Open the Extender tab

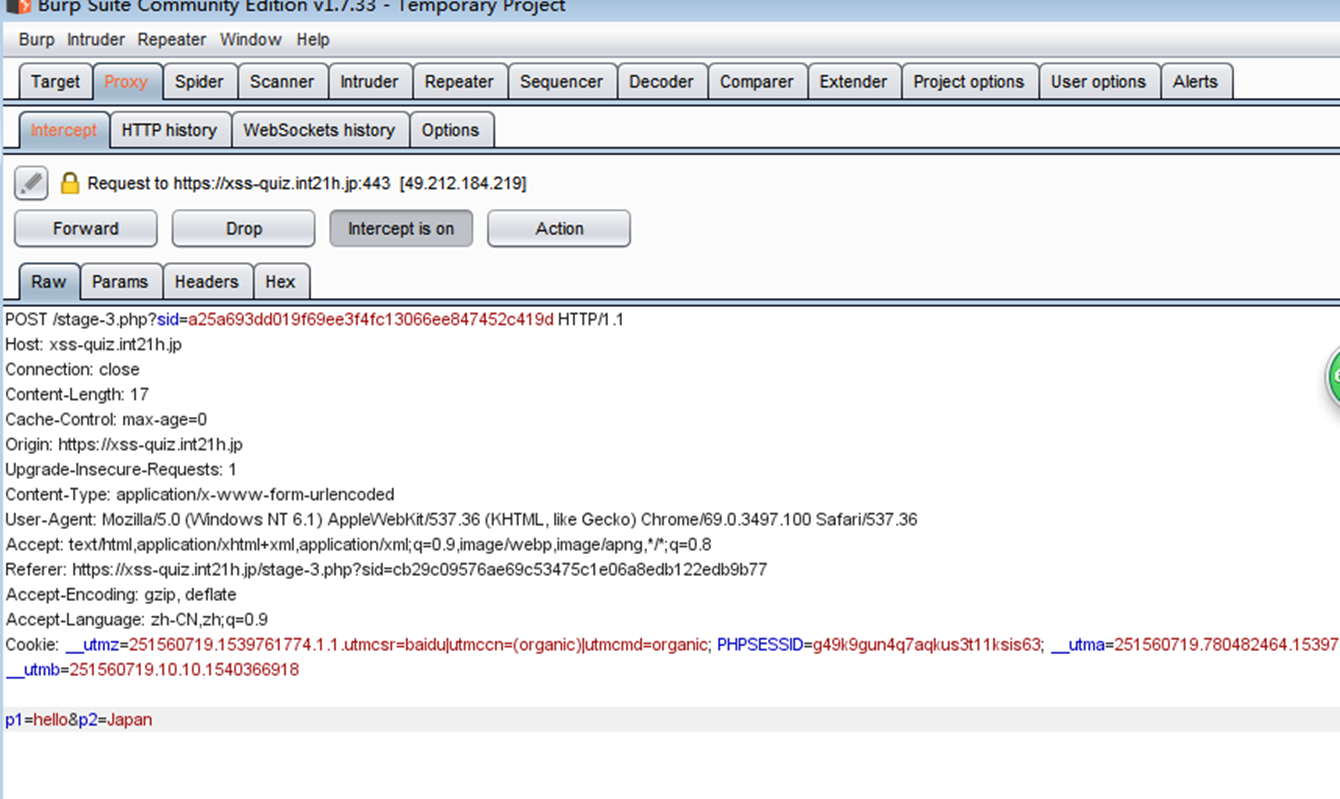click(x=853, y=82)
